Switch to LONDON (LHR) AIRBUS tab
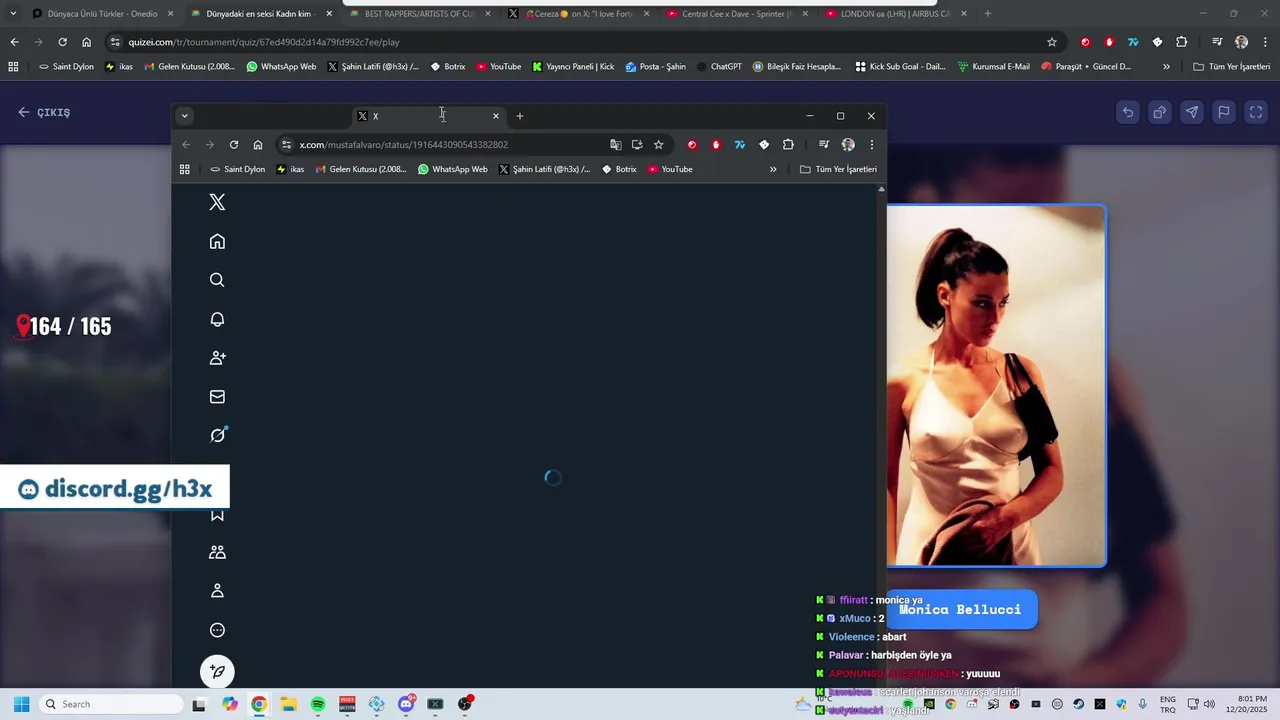 (895, 14)
